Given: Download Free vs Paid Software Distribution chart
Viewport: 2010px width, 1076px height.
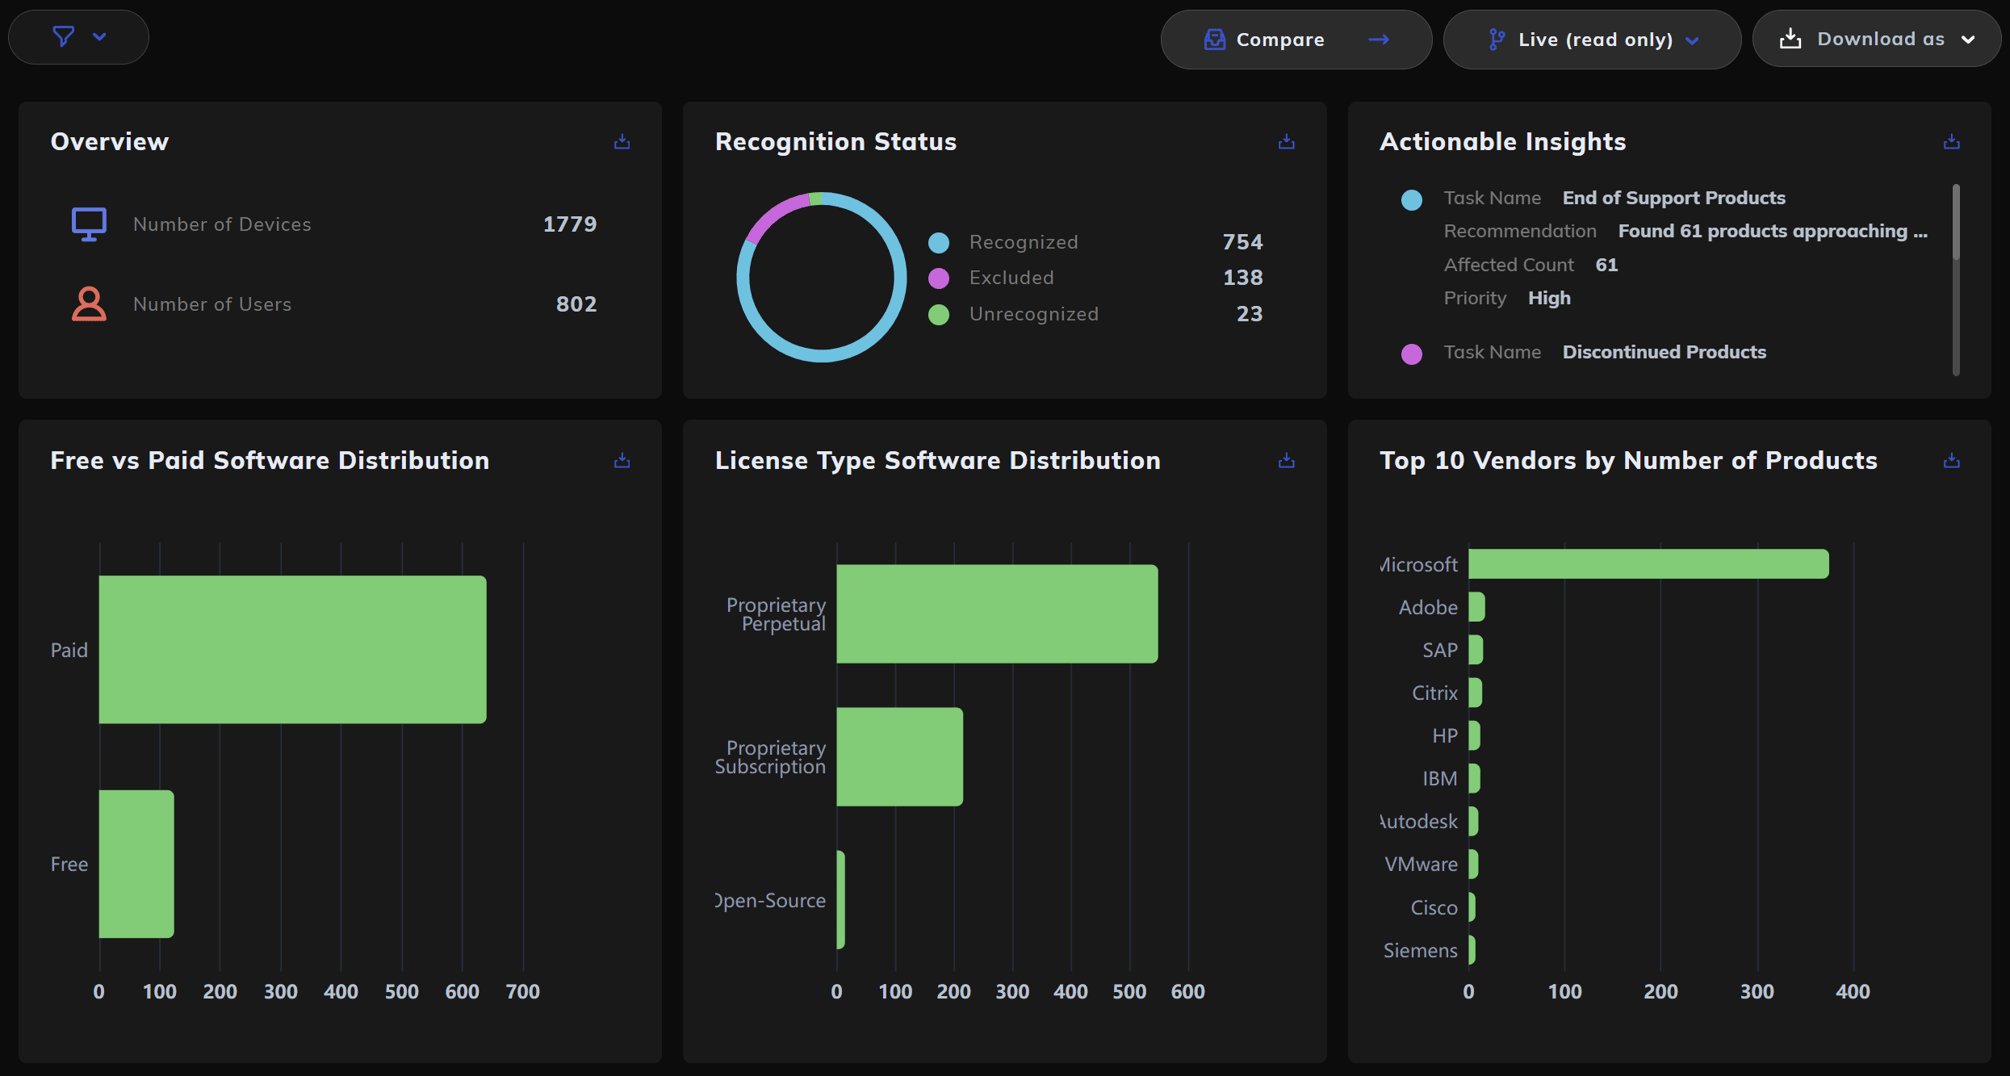Looking at the screenshot, I should [x=622, y=461].
